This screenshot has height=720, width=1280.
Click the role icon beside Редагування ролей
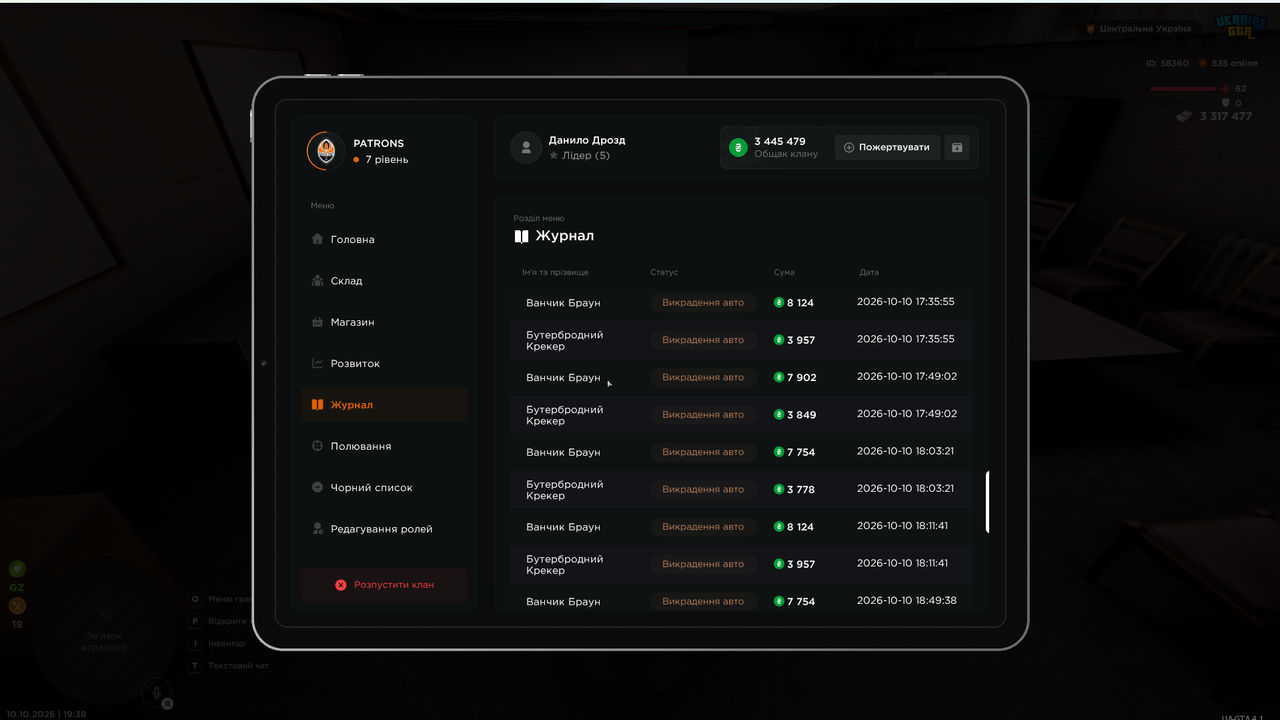(x=317, y=528)
